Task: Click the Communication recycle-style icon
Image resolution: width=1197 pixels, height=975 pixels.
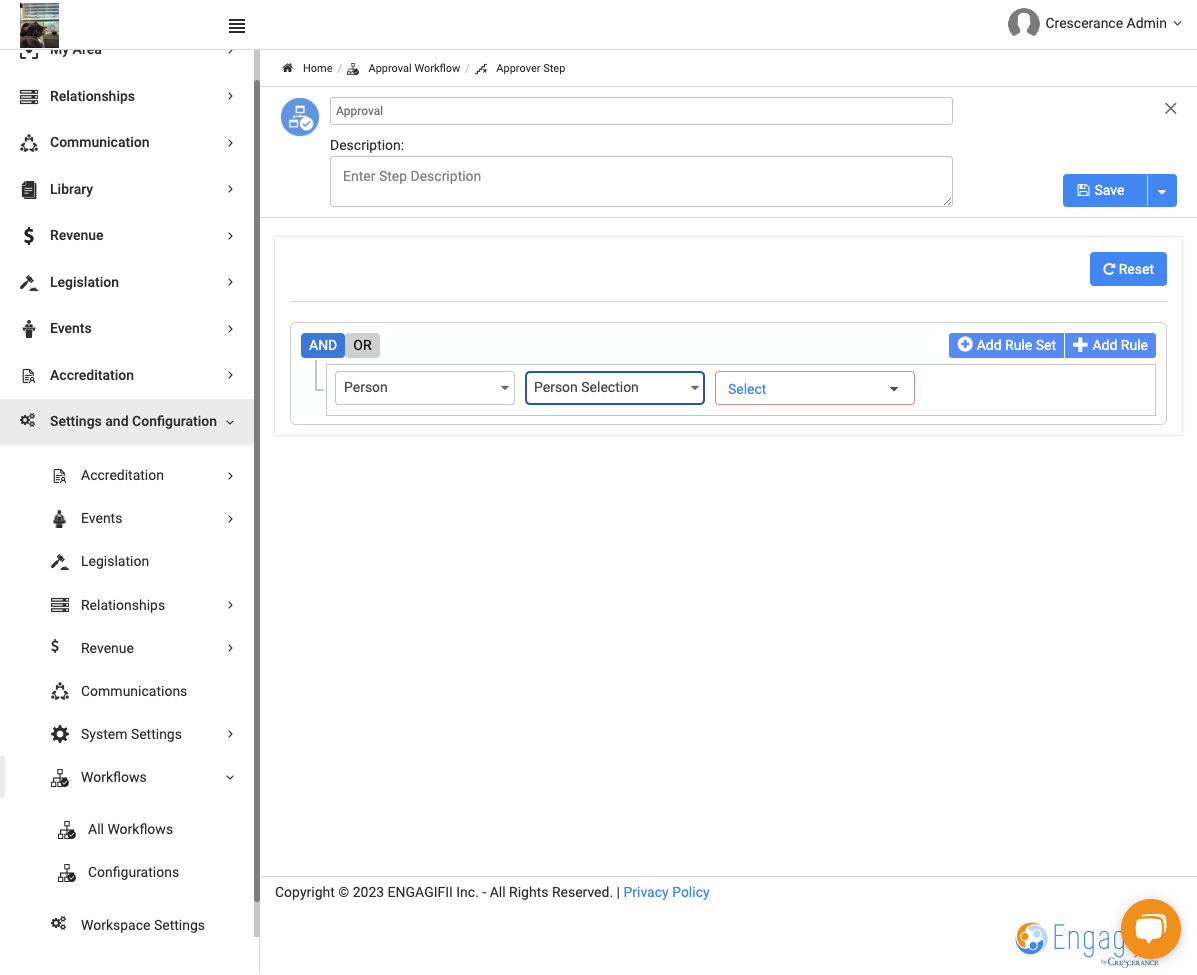Action: point(29,143)
